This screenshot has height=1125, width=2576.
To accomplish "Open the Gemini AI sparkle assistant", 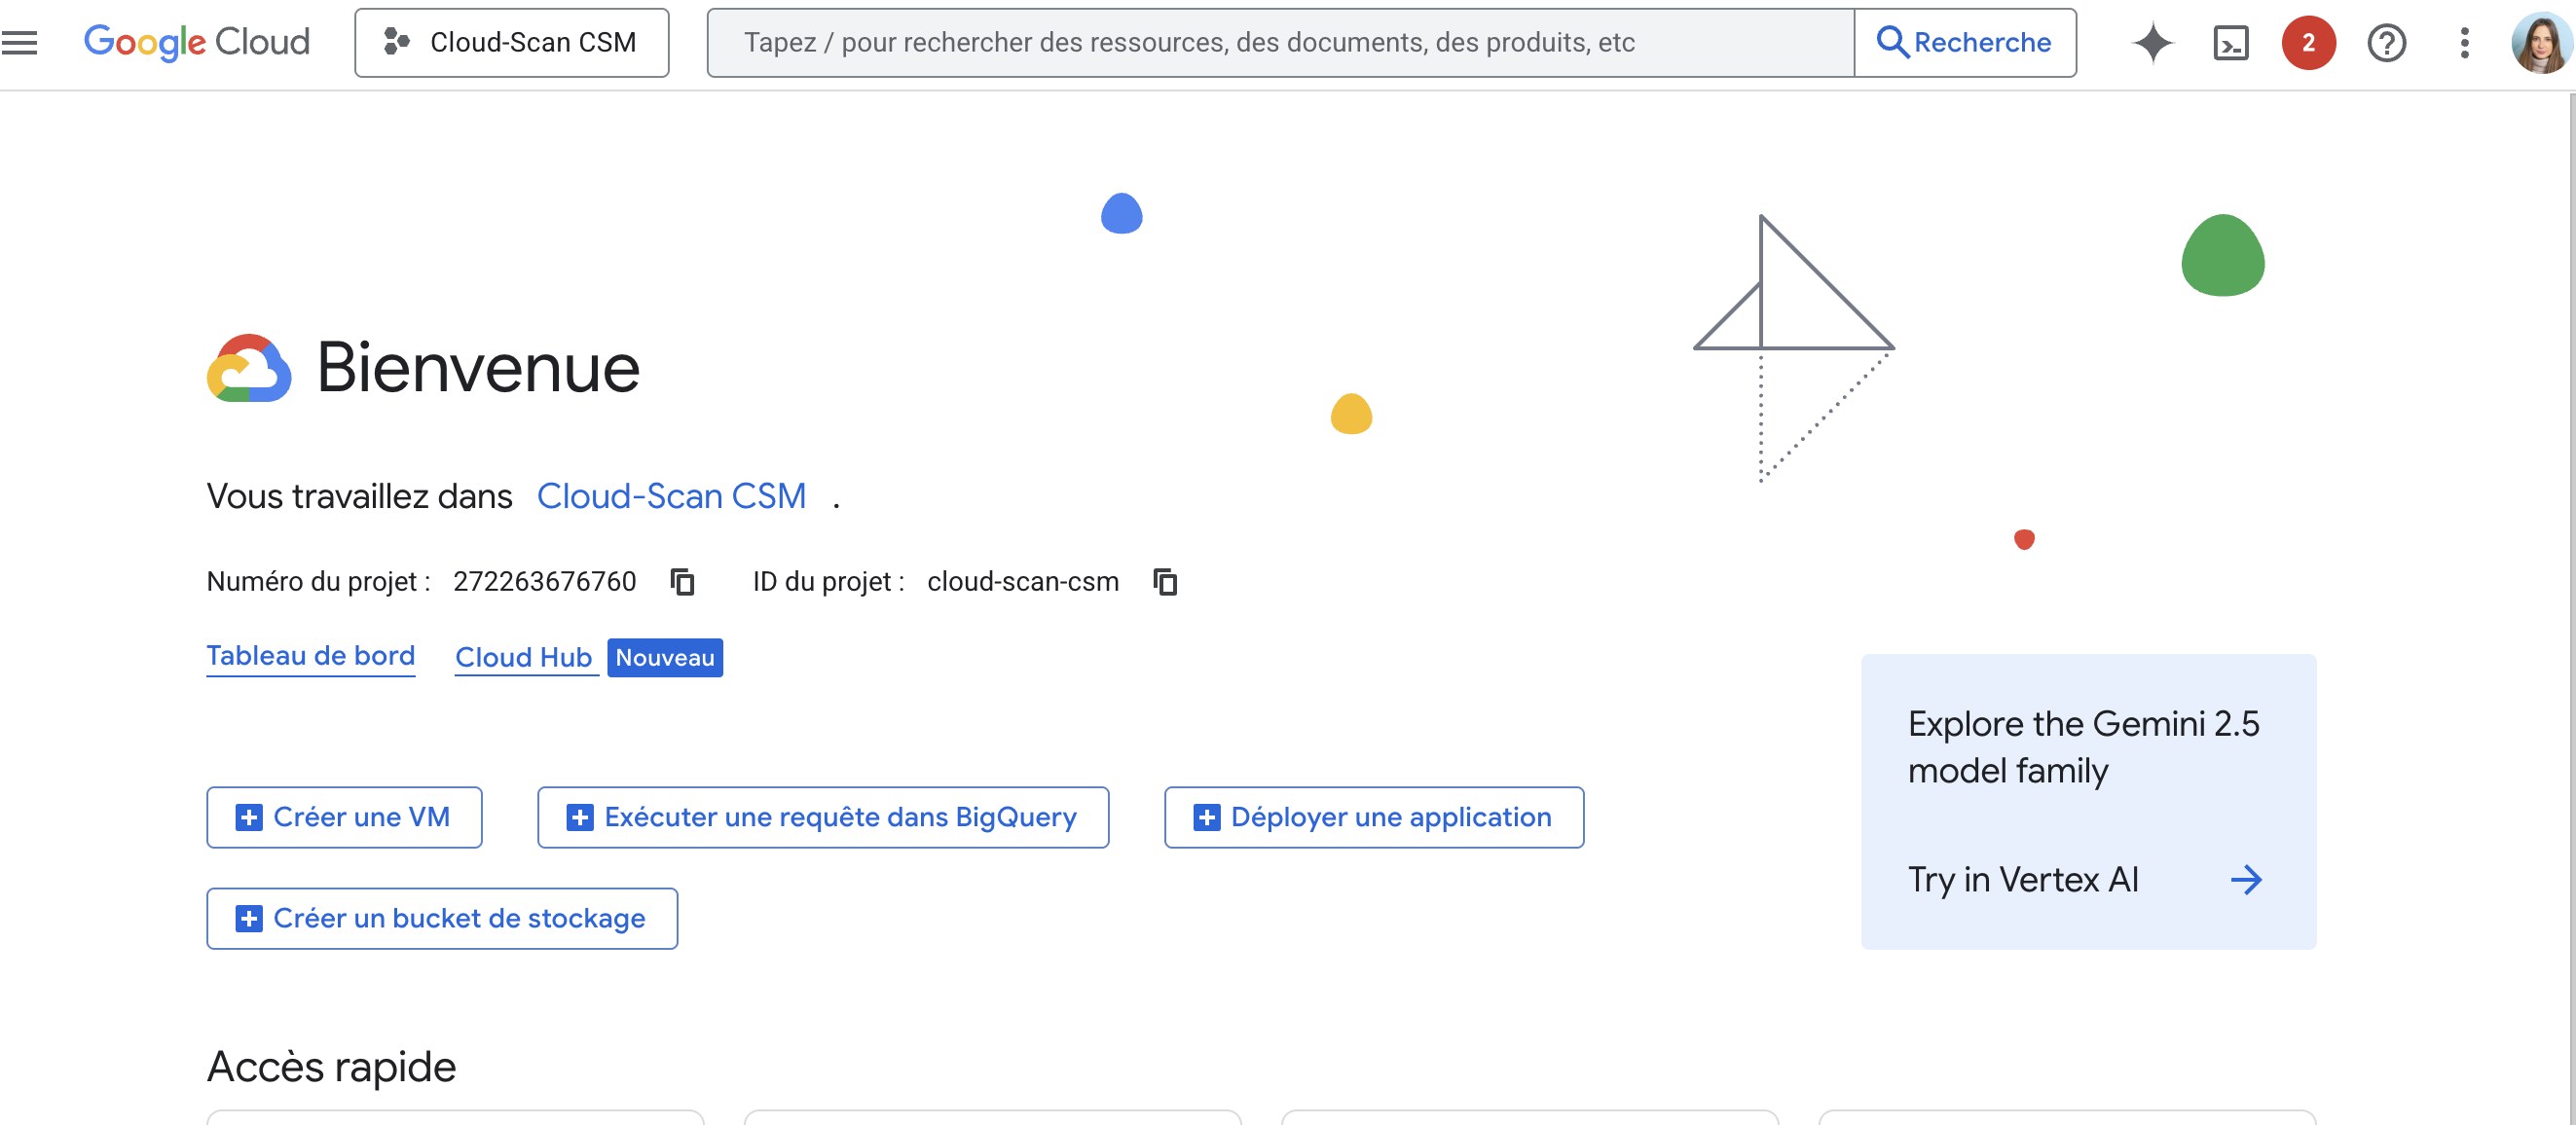I will click(x=2152, y=42).
